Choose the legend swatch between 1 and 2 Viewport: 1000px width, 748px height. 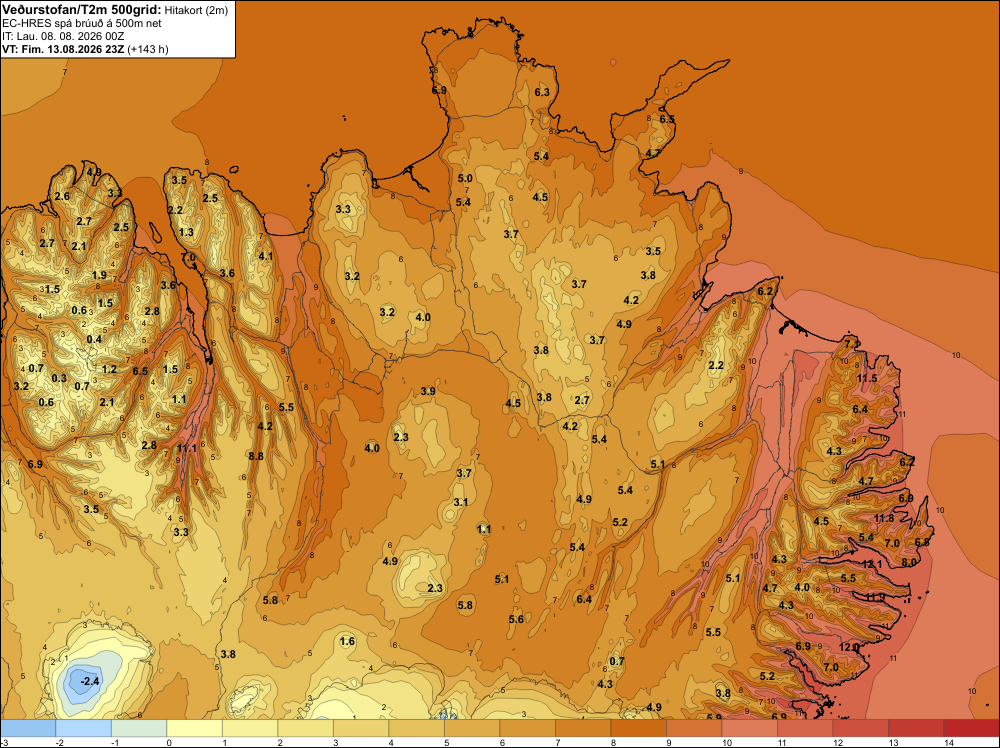[x=250, y=728]
